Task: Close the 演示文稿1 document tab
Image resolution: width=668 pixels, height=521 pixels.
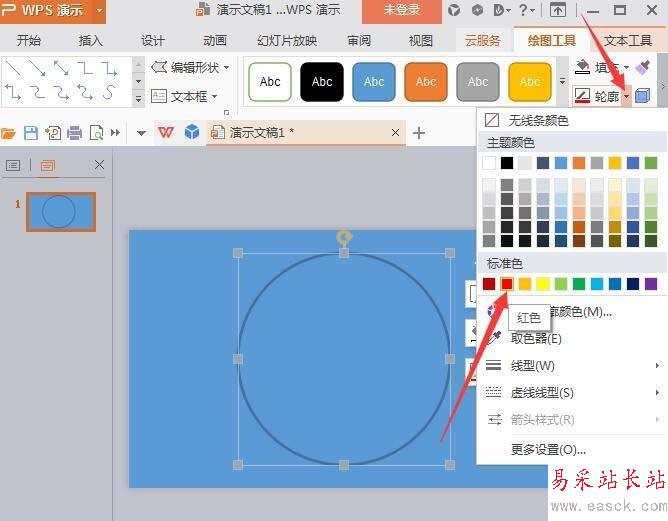Action: (x=395, y=132)
